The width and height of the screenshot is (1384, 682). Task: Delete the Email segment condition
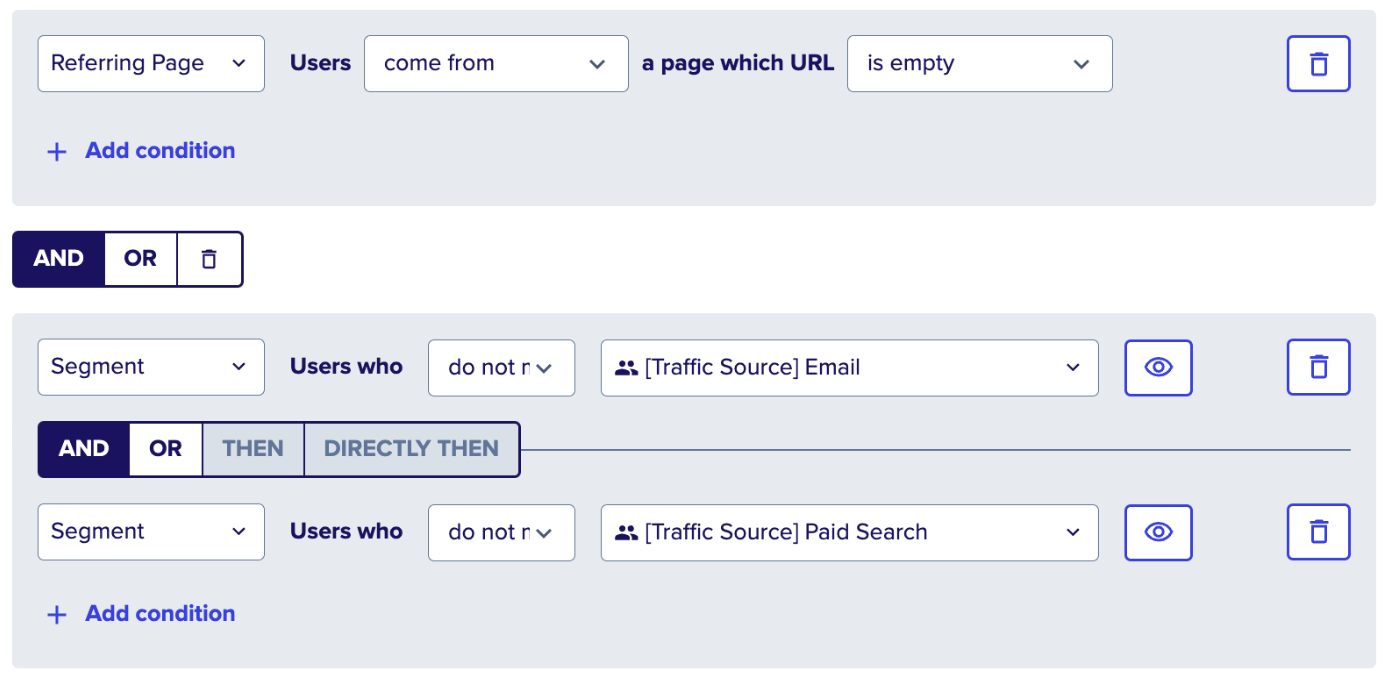click(1318, 367)
